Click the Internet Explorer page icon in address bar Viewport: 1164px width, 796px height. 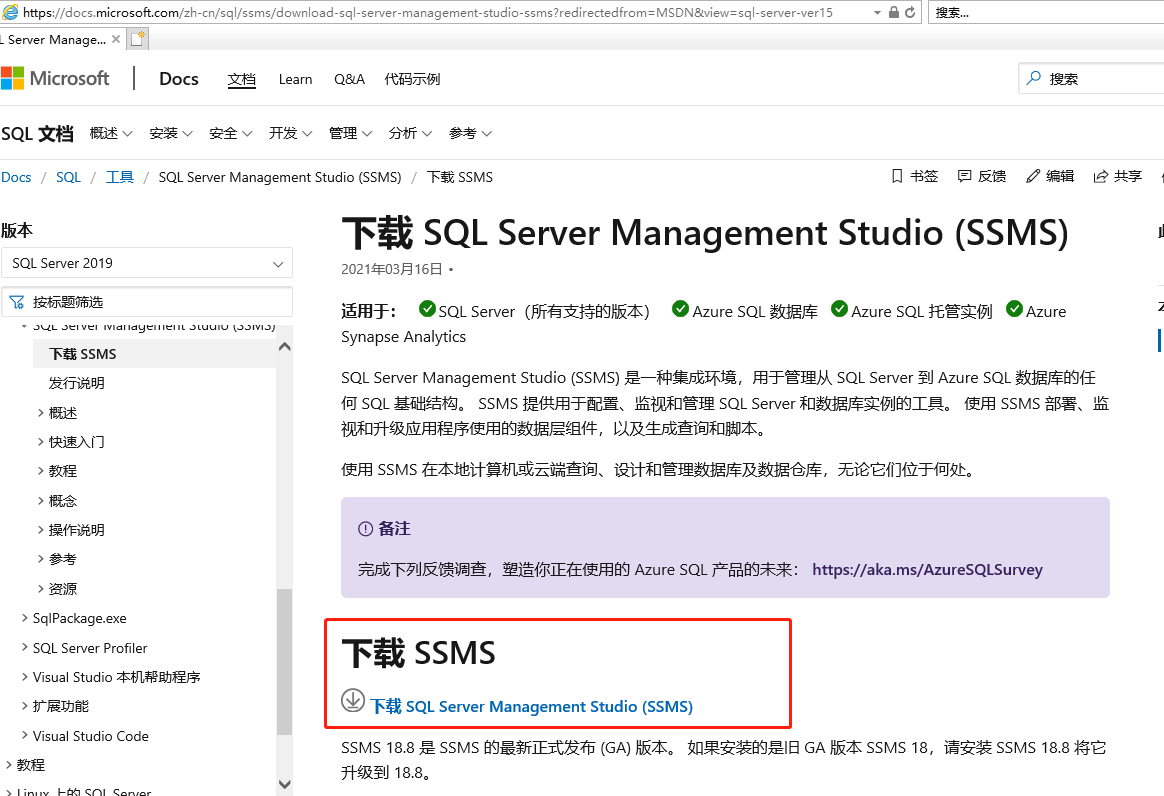tap(10, 12)
